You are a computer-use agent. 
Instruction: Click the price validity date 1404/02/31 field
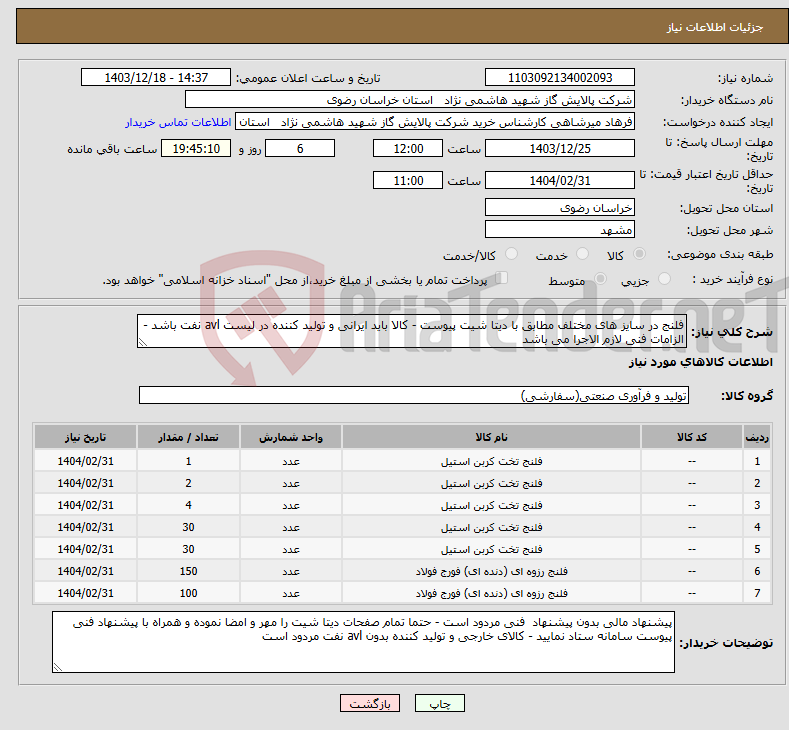pyautogui.click(x=560, y=180)
